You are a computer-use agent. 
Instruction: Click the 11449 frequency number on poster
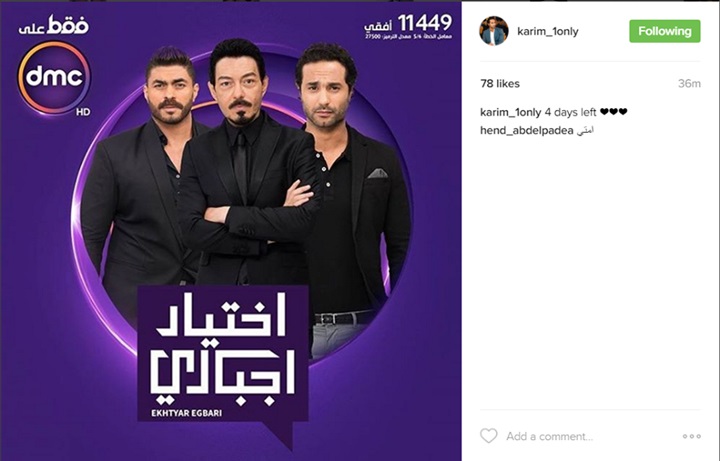[x=424, y=22]
